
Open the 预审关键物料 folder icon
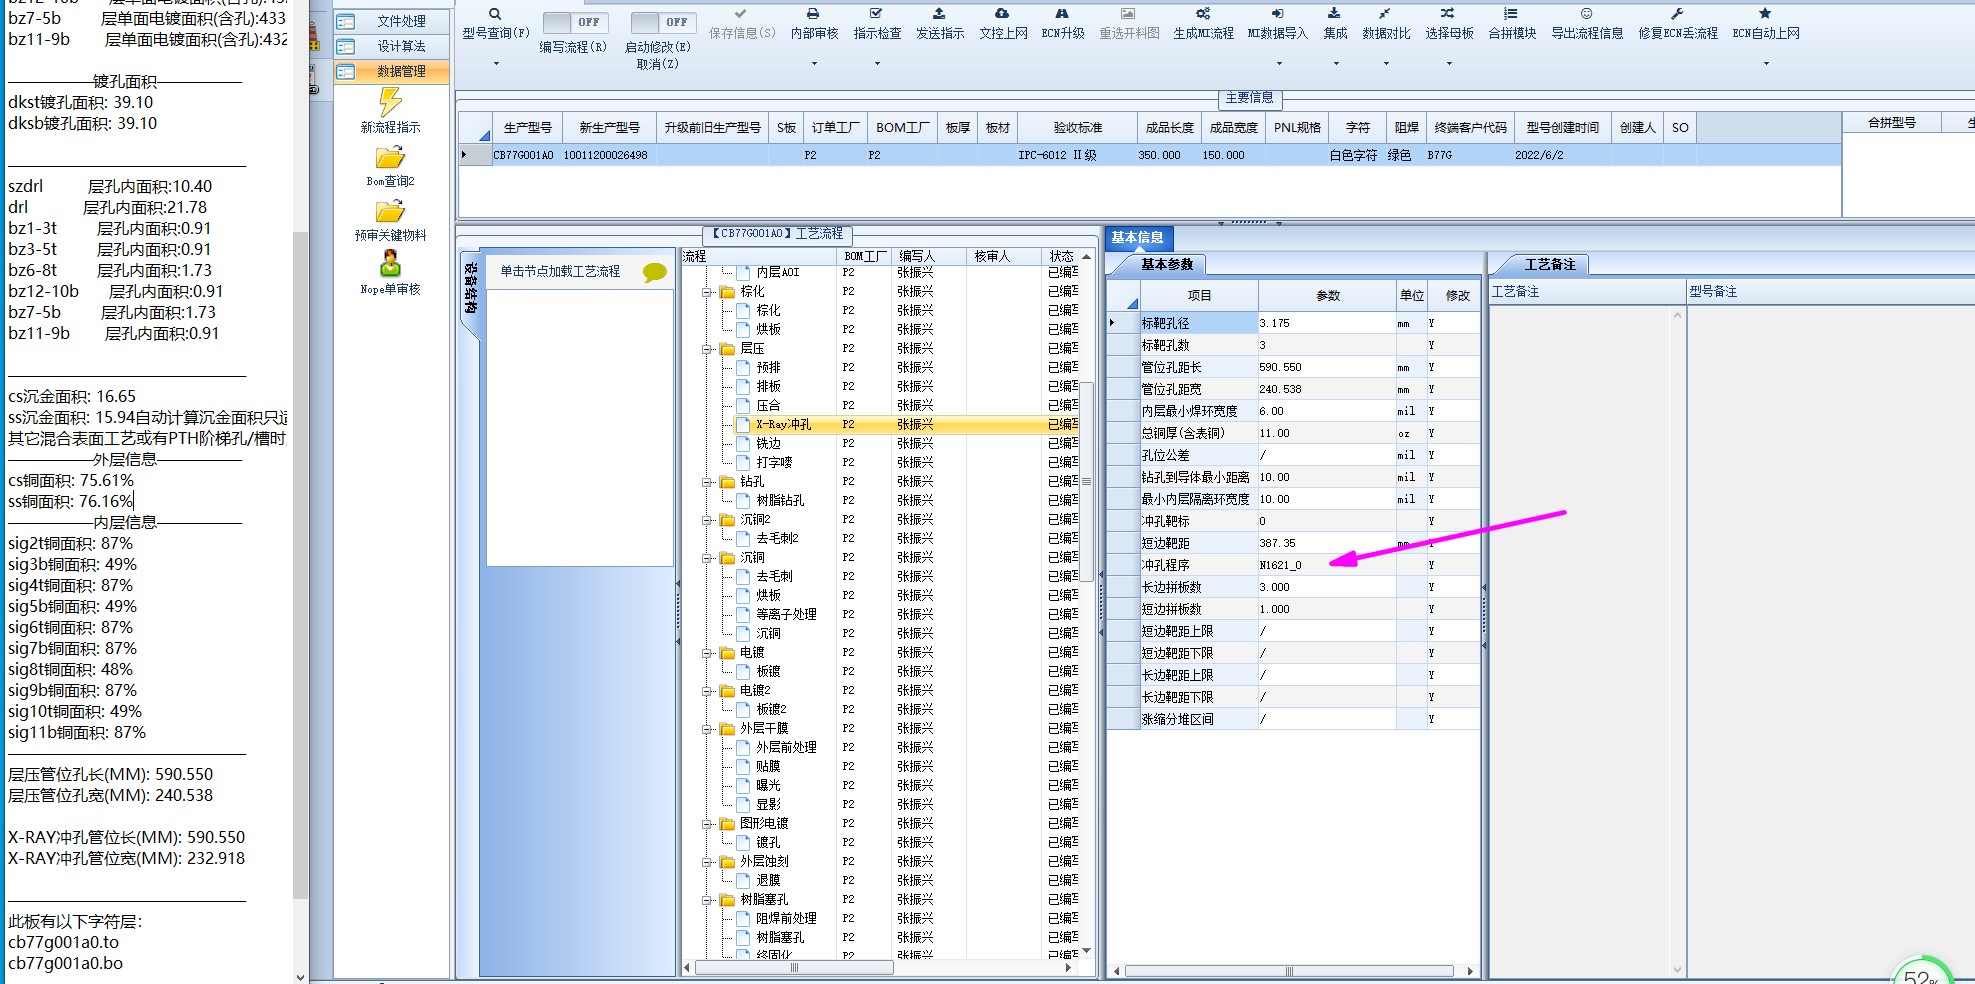click(390, 212)
